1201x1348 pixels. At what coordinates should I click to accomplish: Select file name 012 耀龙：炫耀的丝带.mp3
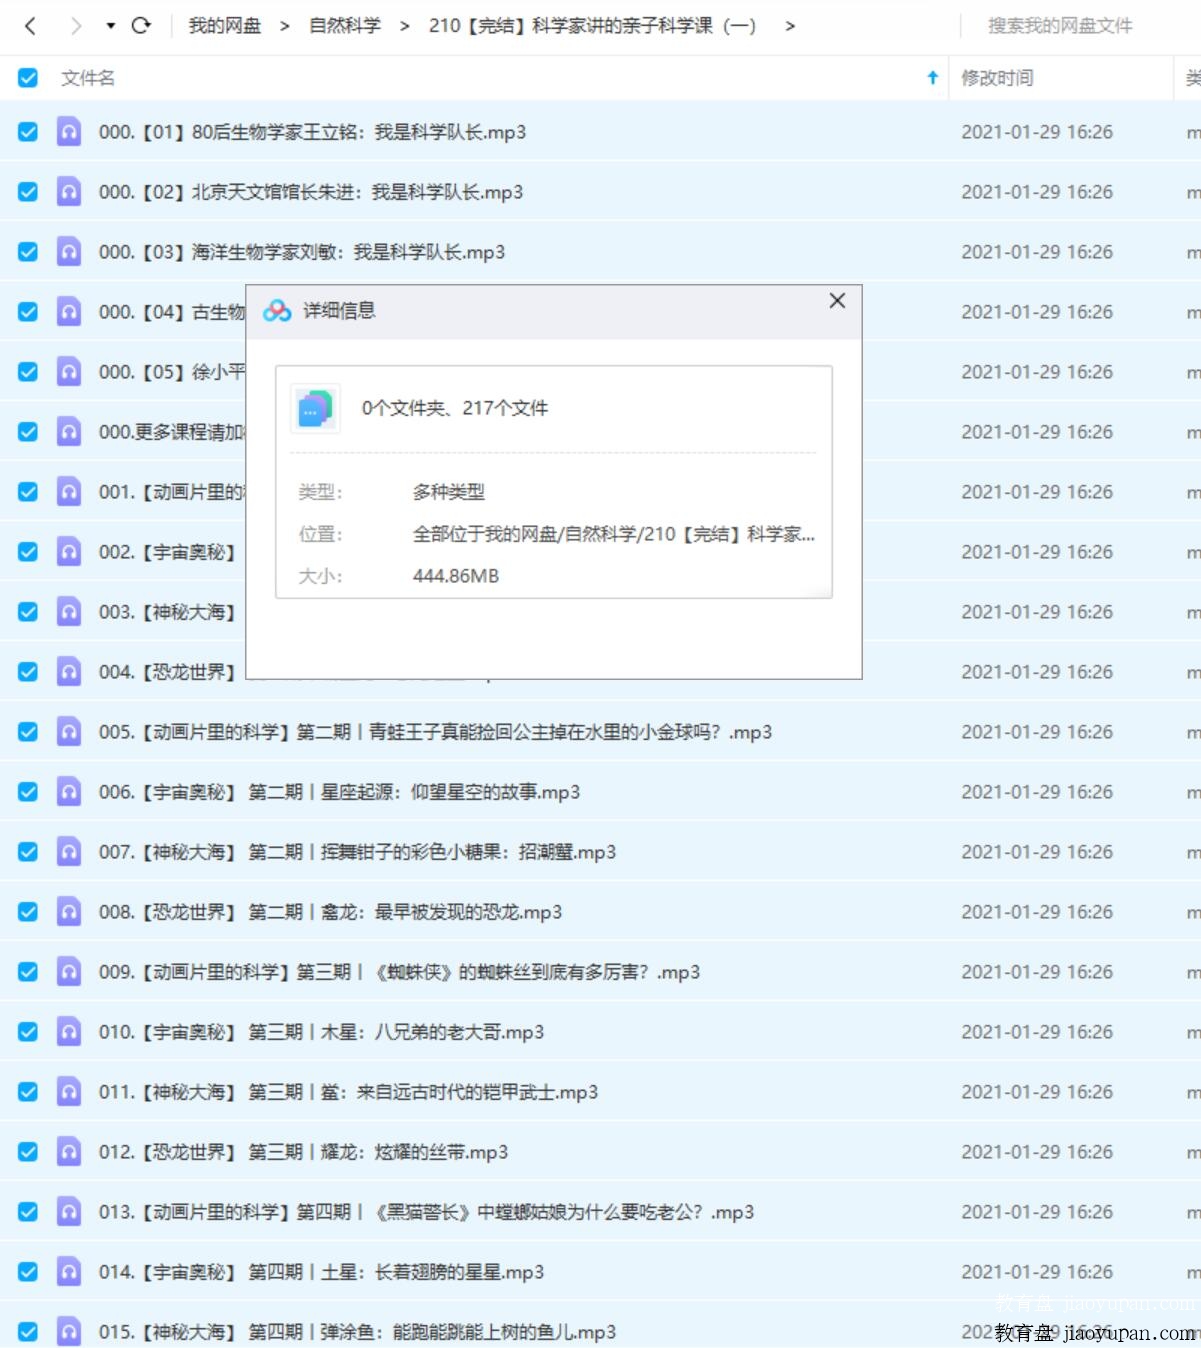coord(303,1152)
